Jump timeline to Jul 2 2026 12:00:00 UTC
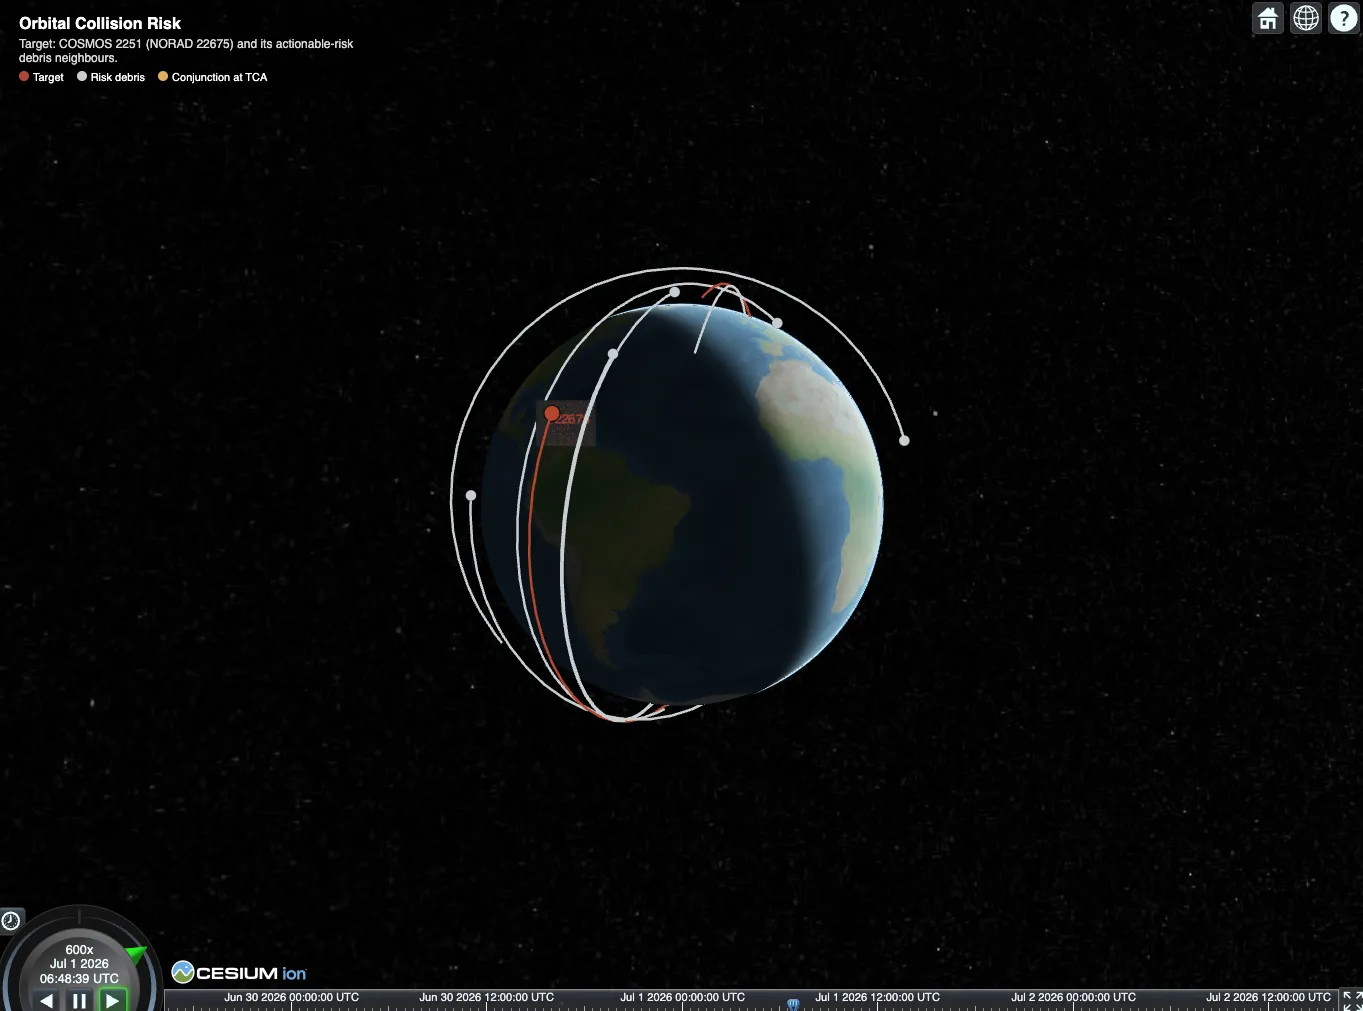Screen dimensions: 1363x1011 click(1268, 997)
